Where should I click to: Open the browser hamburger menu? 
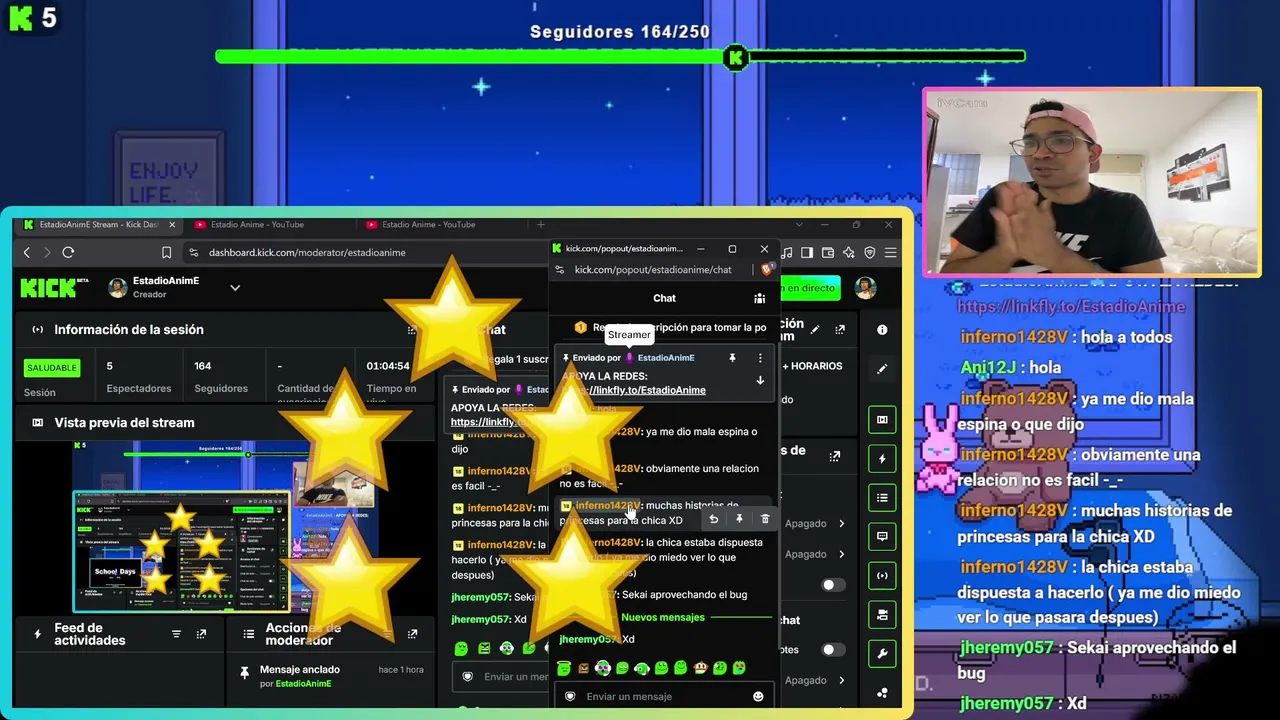tap(890, 253)
